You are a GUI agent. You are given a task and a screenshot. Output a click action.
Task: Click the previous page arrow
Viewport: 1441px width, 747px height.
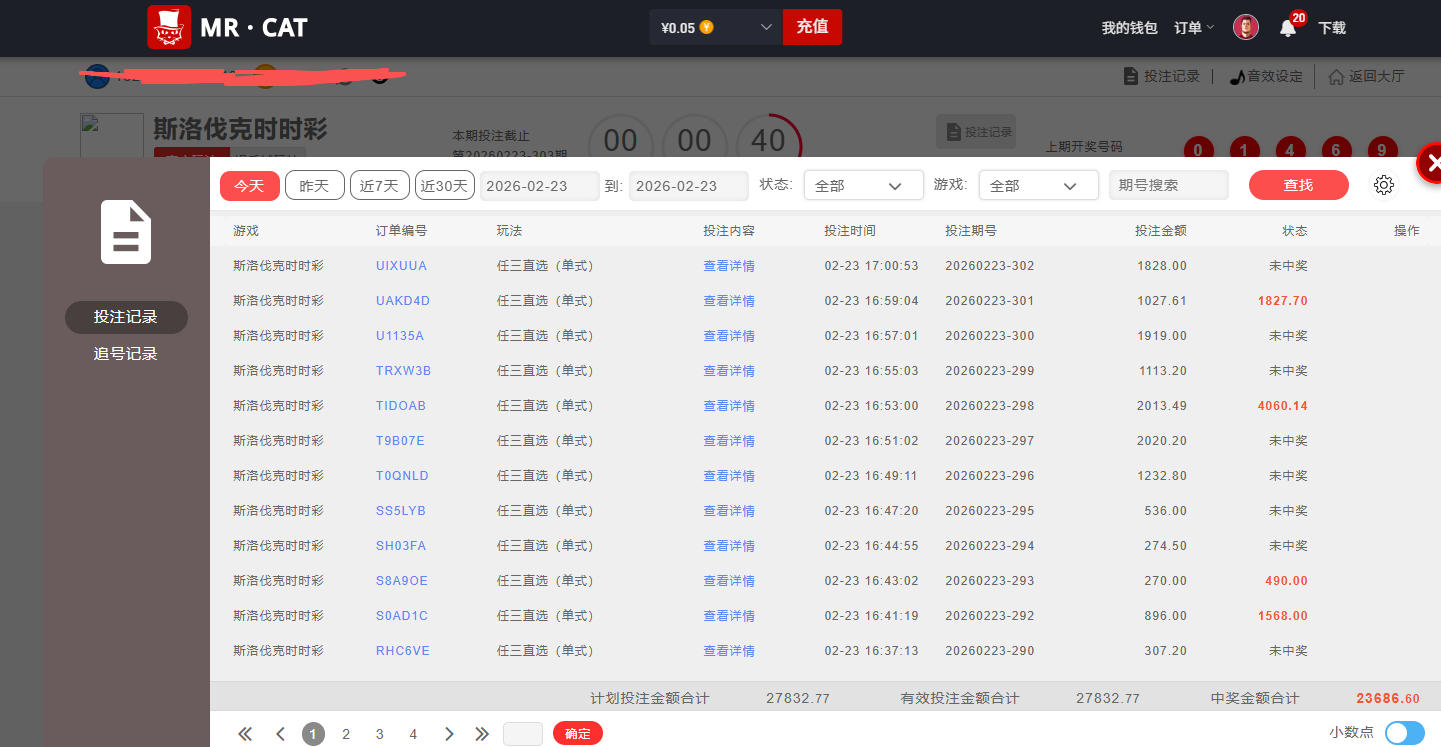(x=280, y=734)
